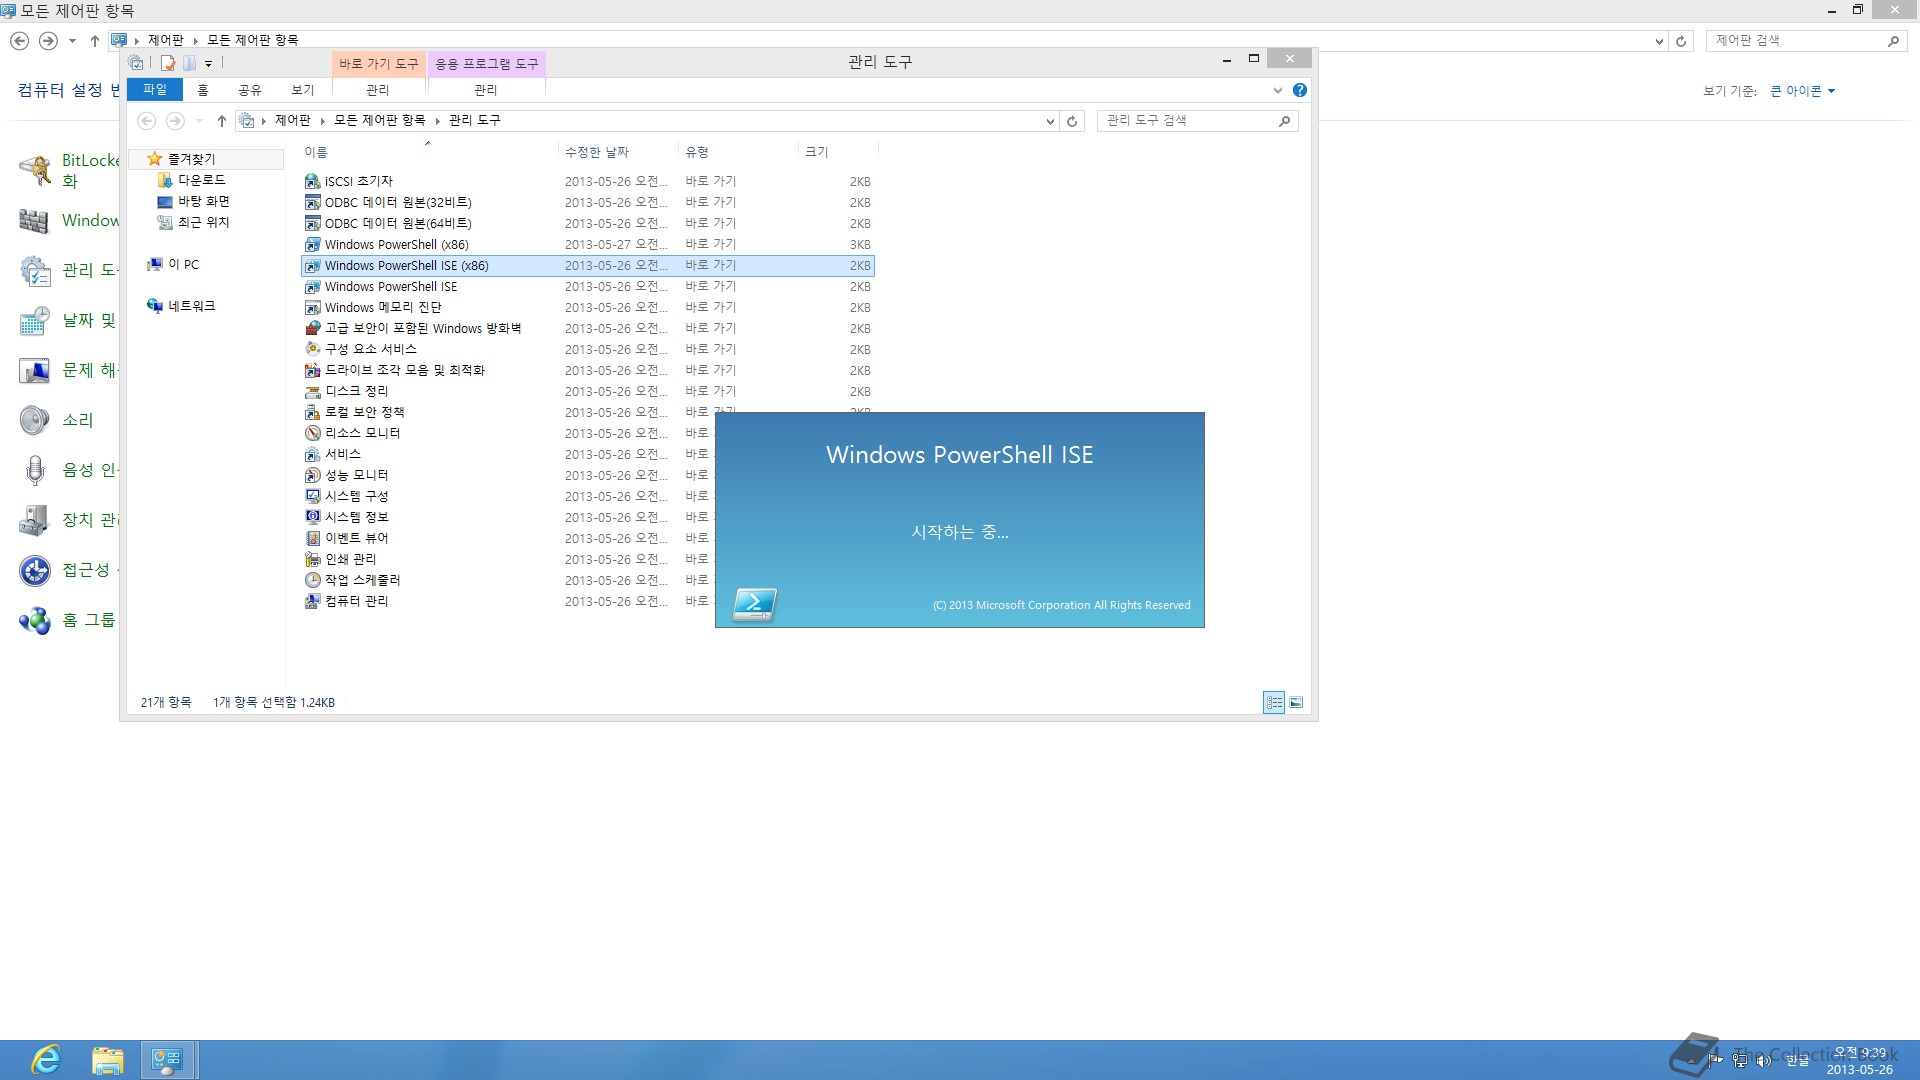Image resolution: width=1920 pixels, height=1080 pixels.
Task: Select the 구성 요소 서비스 icon
Action: coord(313,350)
